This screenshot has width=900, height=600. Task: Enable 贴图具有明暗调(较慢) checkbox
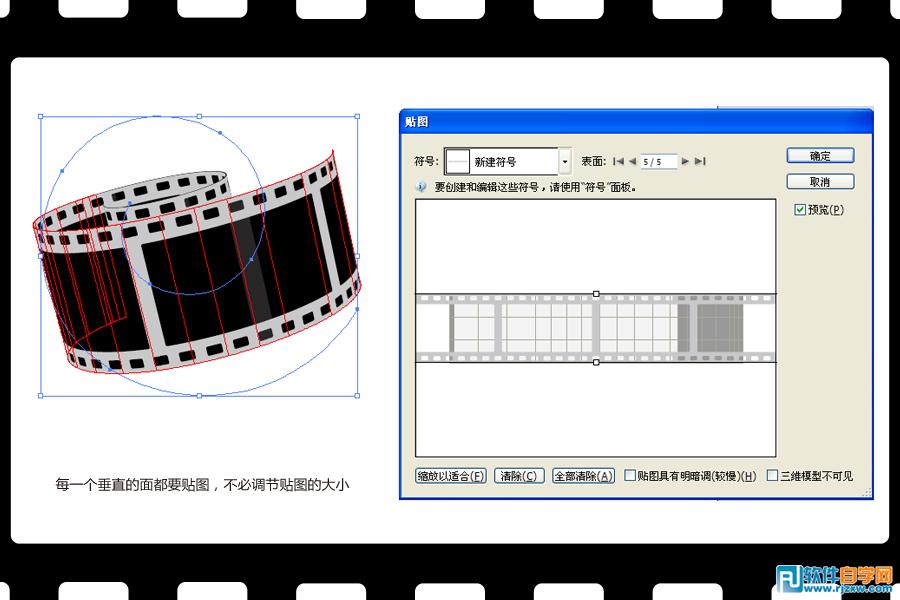(630, 475)
